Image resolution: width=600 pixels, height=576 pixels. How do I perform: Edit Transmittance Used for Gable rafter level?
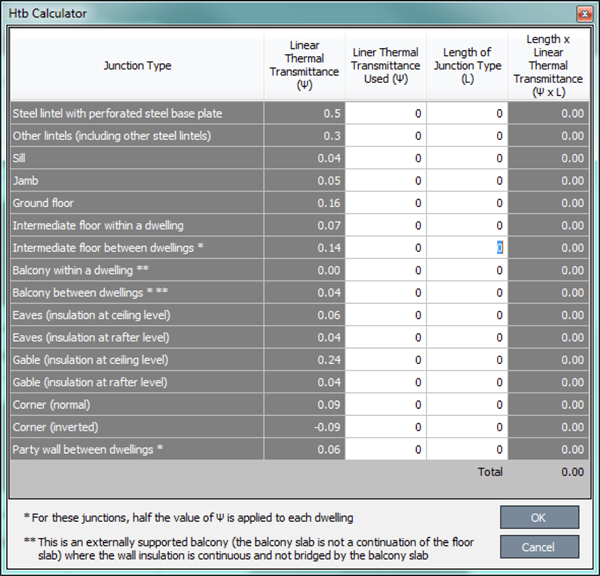pyautogui.click(x=386, y=382)
